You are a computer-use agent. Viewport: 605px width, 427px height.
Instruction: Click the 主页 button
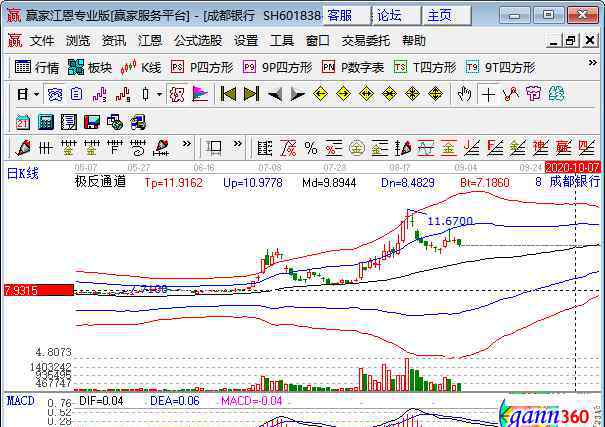coord(446,15)
